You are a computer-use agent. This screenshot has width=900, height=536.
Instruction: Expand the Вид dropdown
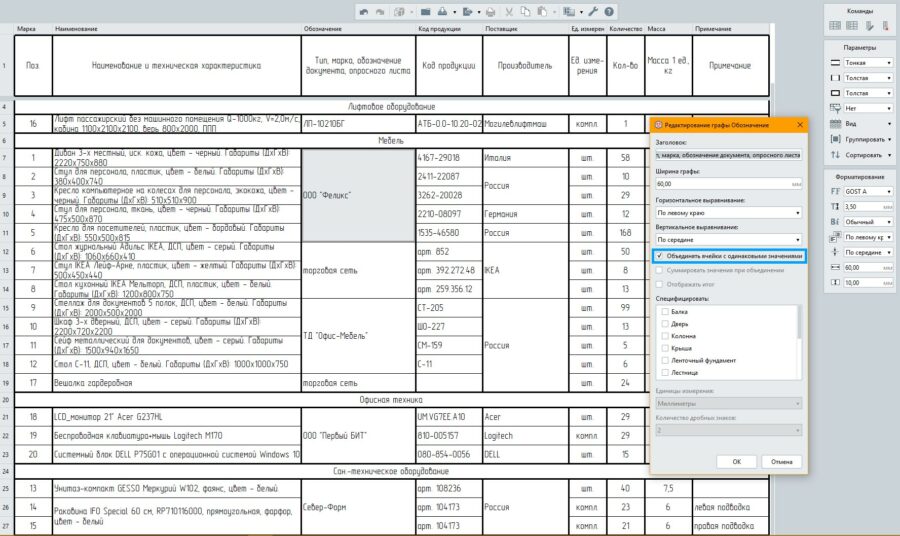[x=889, y=124]
